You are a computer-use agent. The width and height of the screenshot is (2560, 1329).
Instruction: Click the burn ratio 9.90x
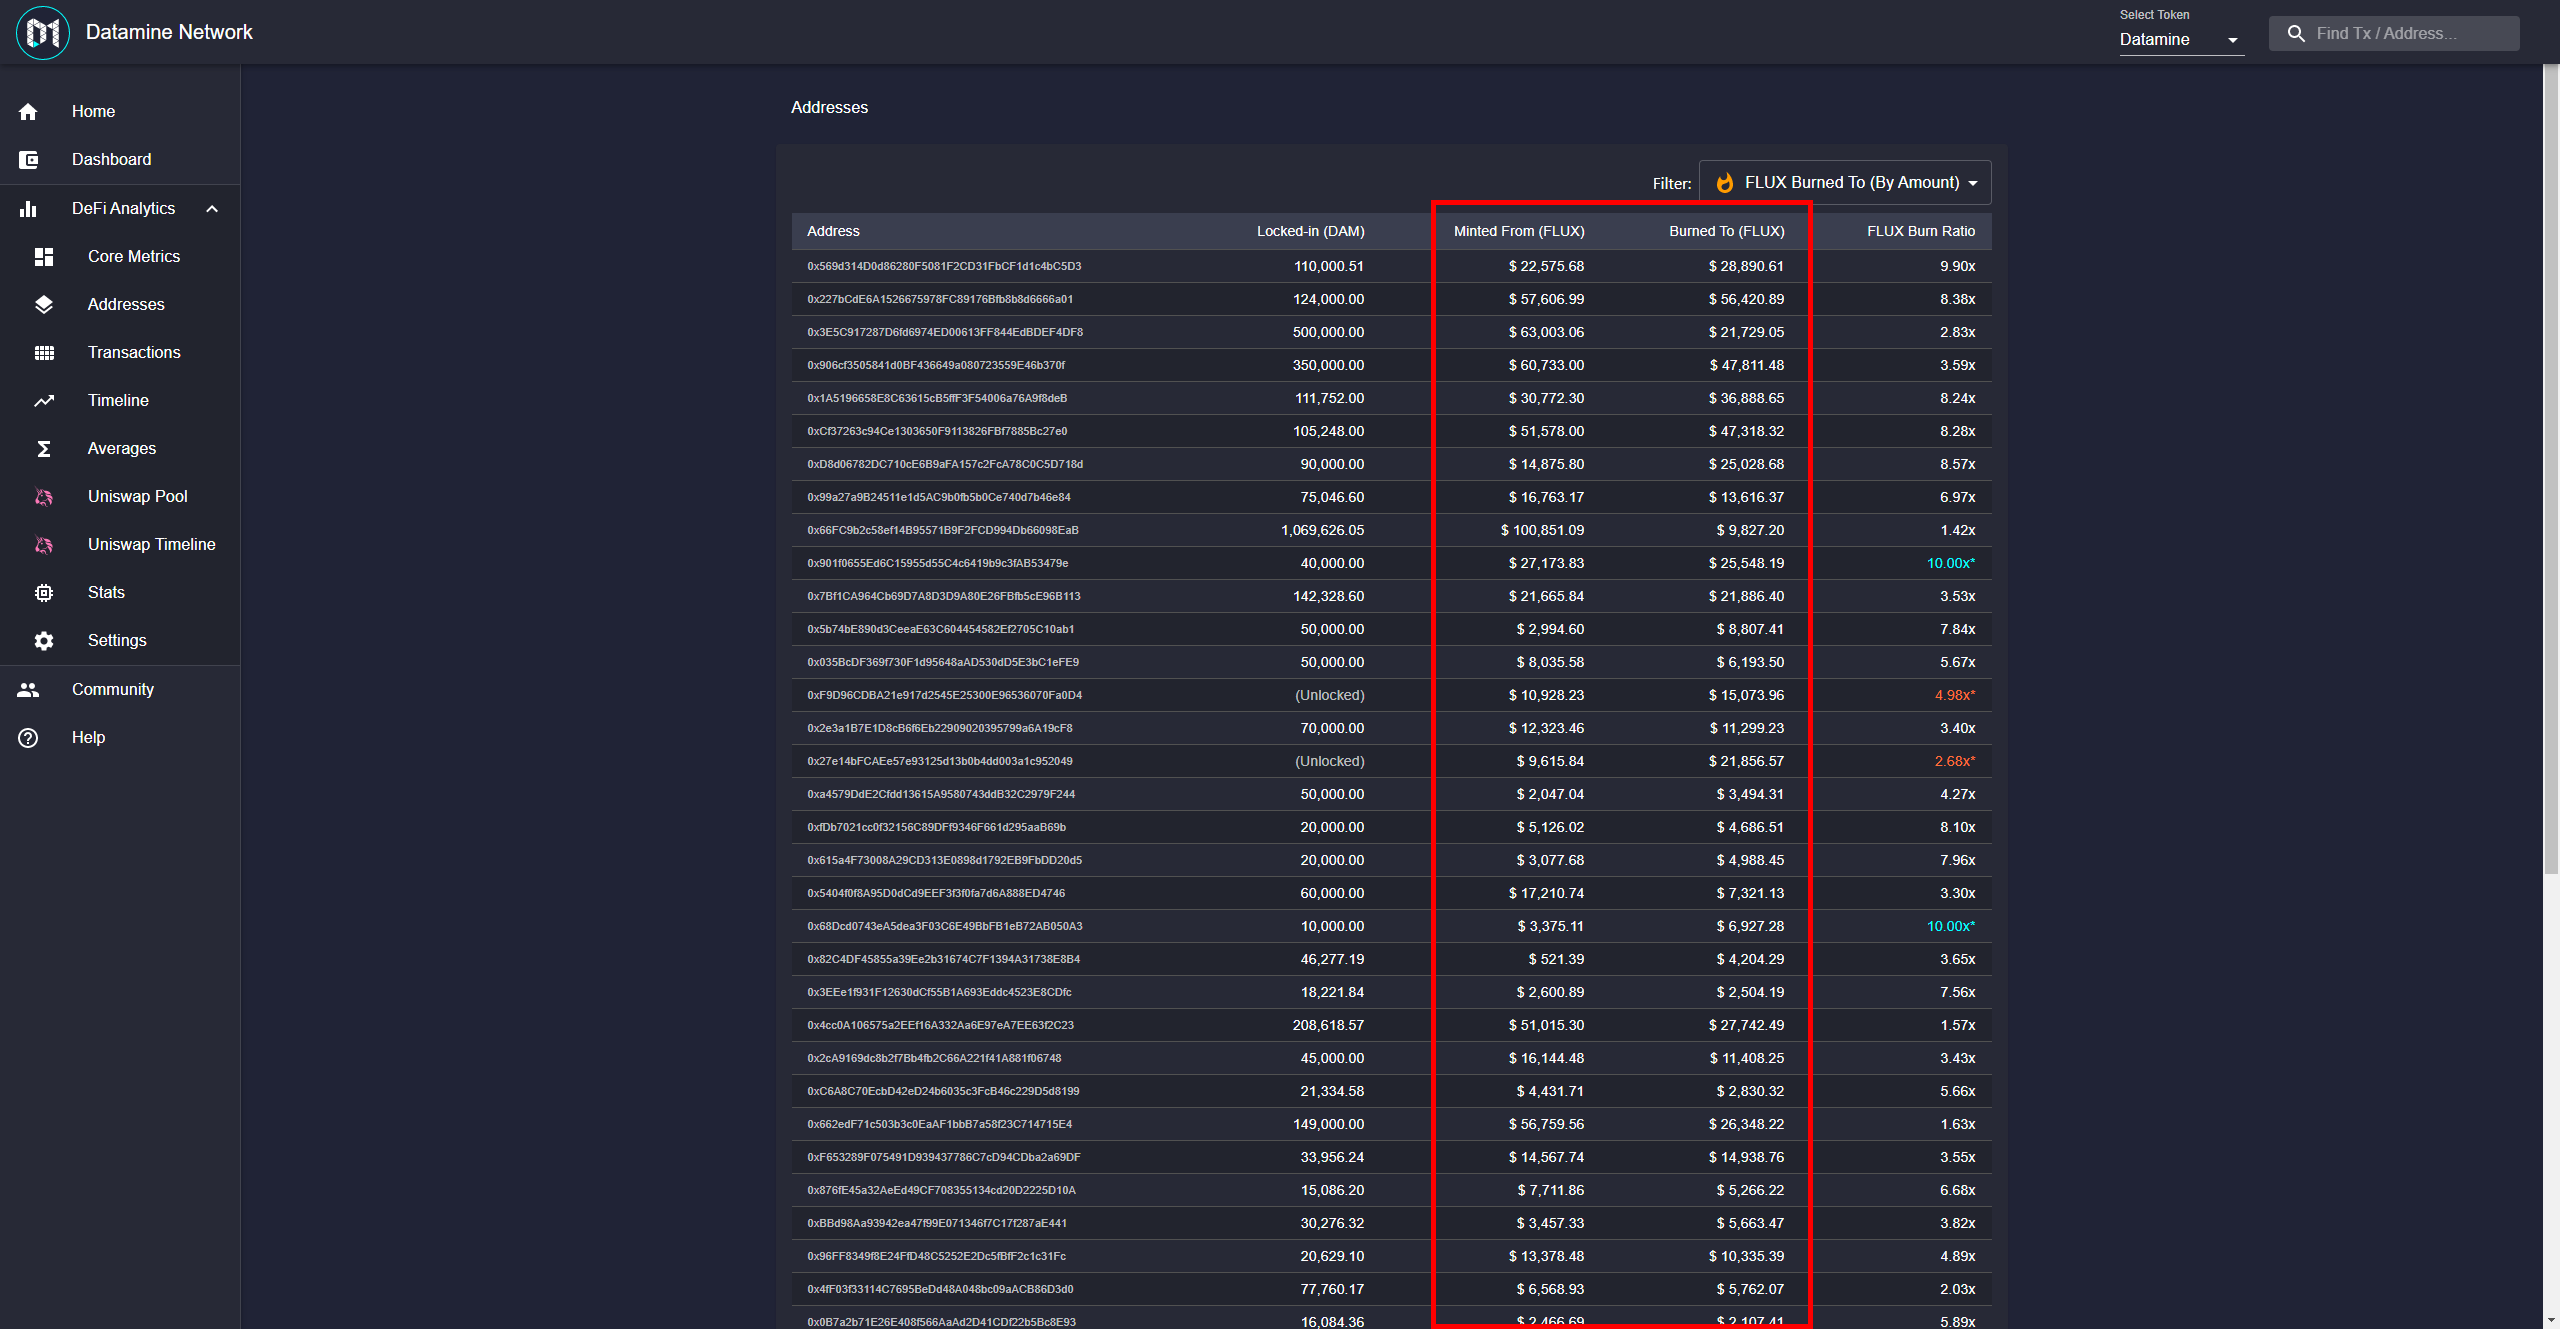click(1958, 266)
